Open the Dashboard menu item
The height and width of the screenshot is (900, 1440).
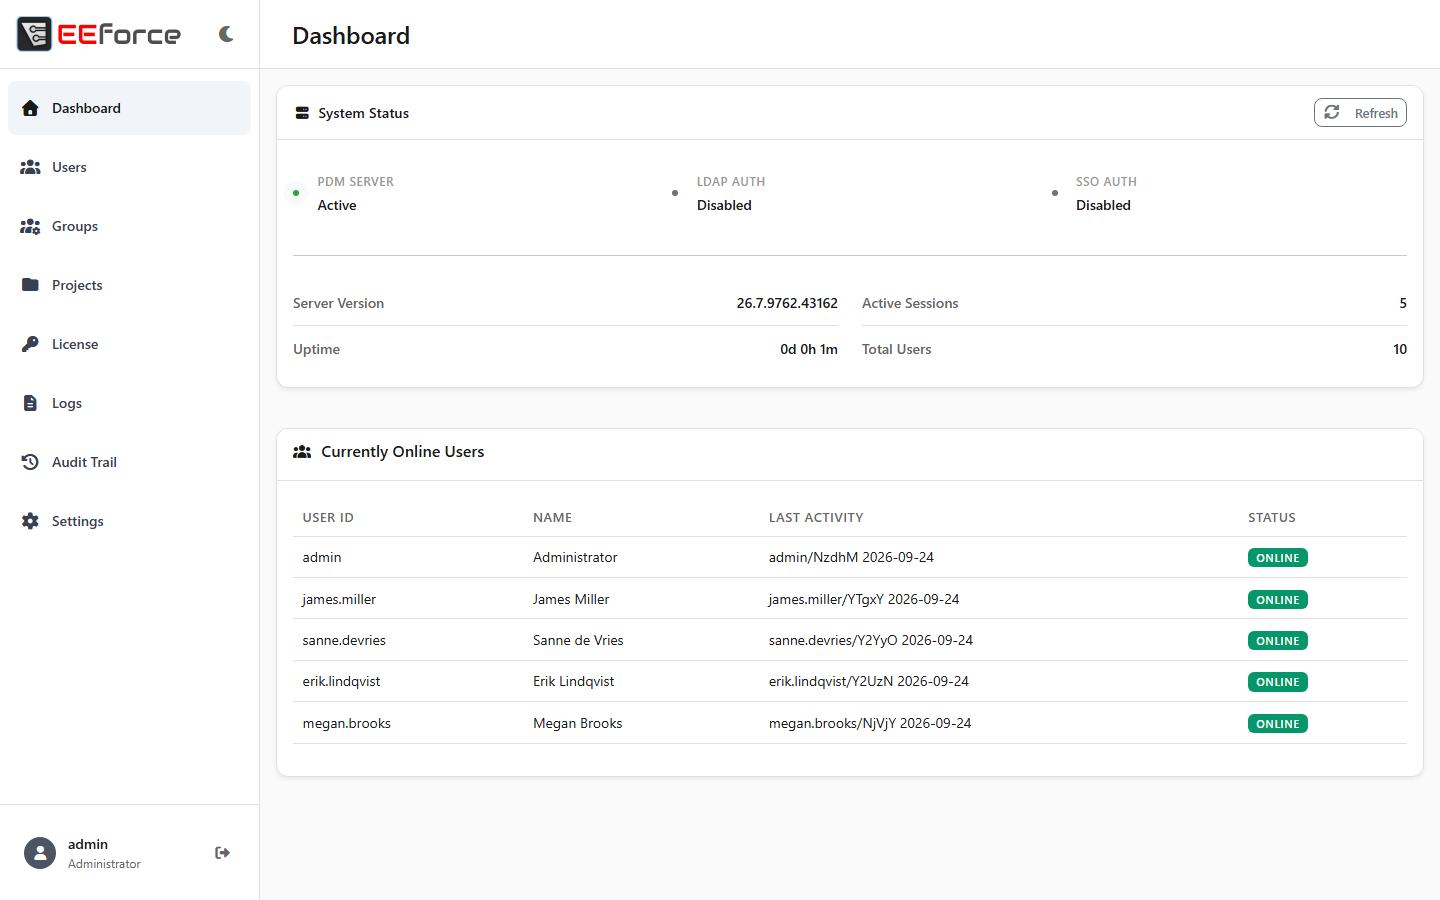coord(129,108)
